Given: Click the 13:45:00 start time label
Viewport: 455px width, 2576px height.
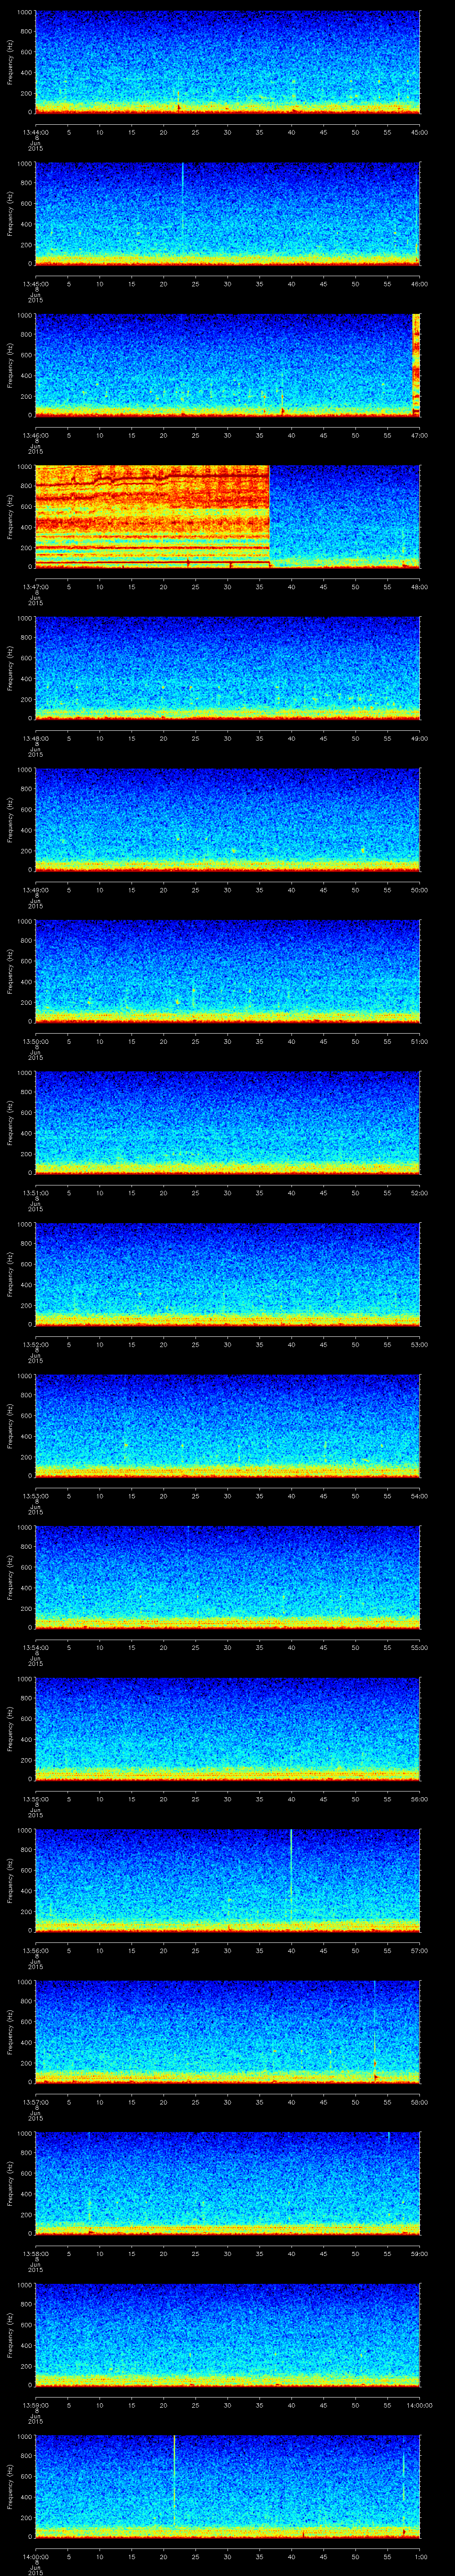Looking at the screenshot, I should click(x=35, y=284).
